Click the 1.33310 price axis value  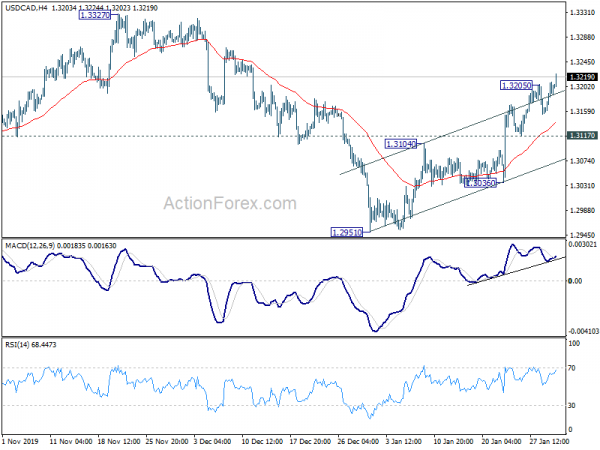[582, 13]
